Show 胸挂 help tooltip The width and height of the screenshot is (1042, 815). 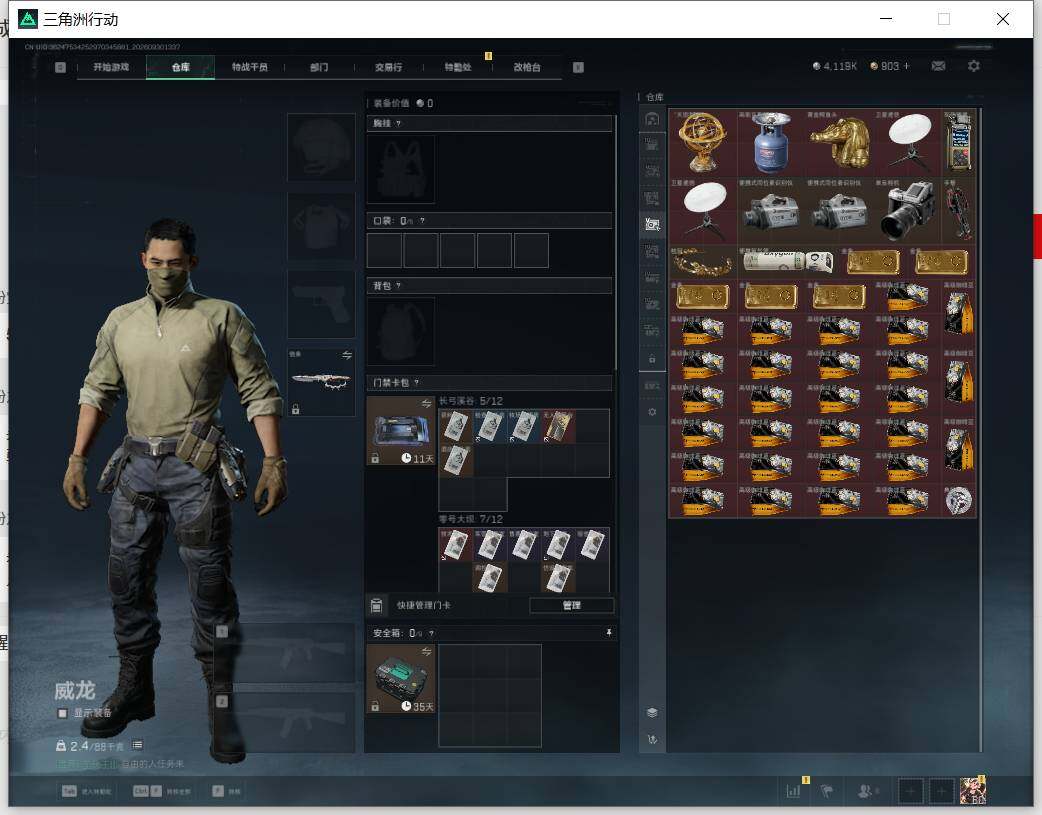(x=398, y=124)
